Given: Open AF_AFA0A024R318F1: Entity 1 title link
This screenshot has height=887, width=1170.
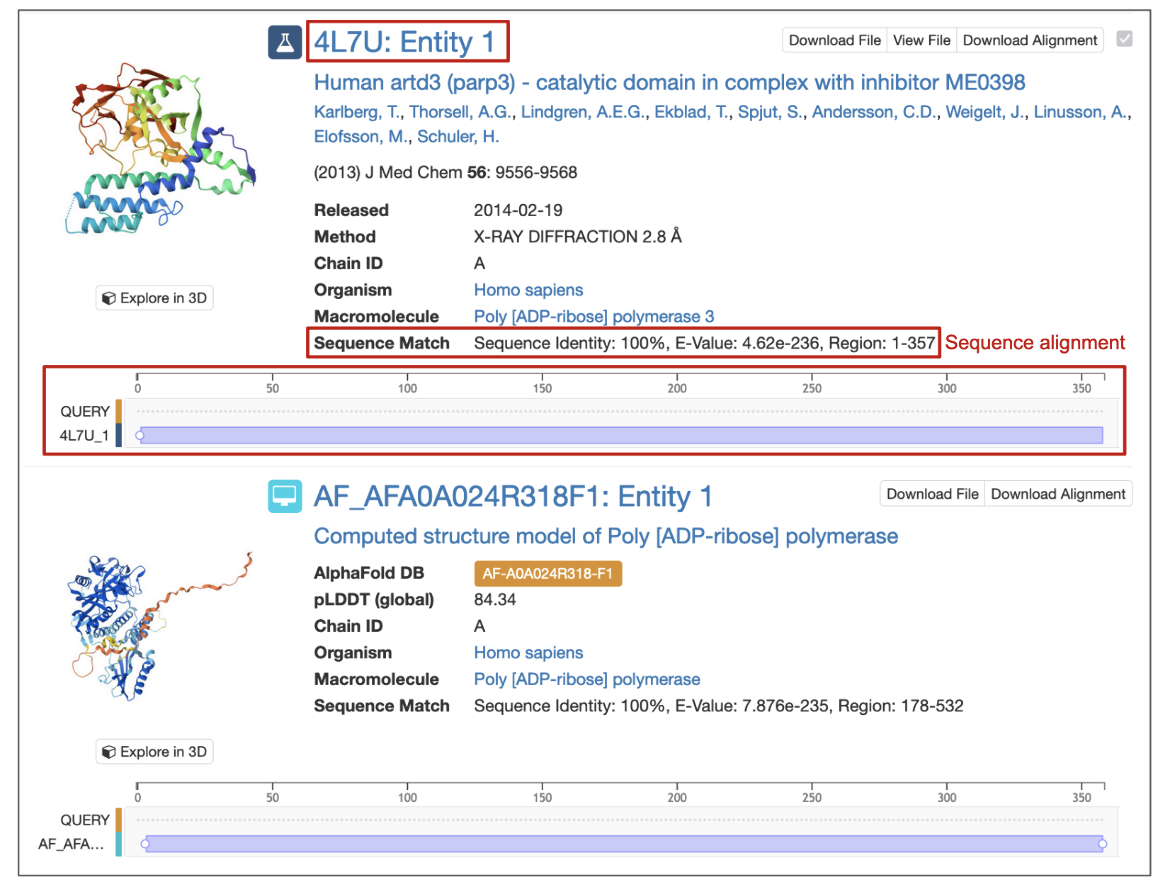Looking at the screenshot, I should point(513,496).
